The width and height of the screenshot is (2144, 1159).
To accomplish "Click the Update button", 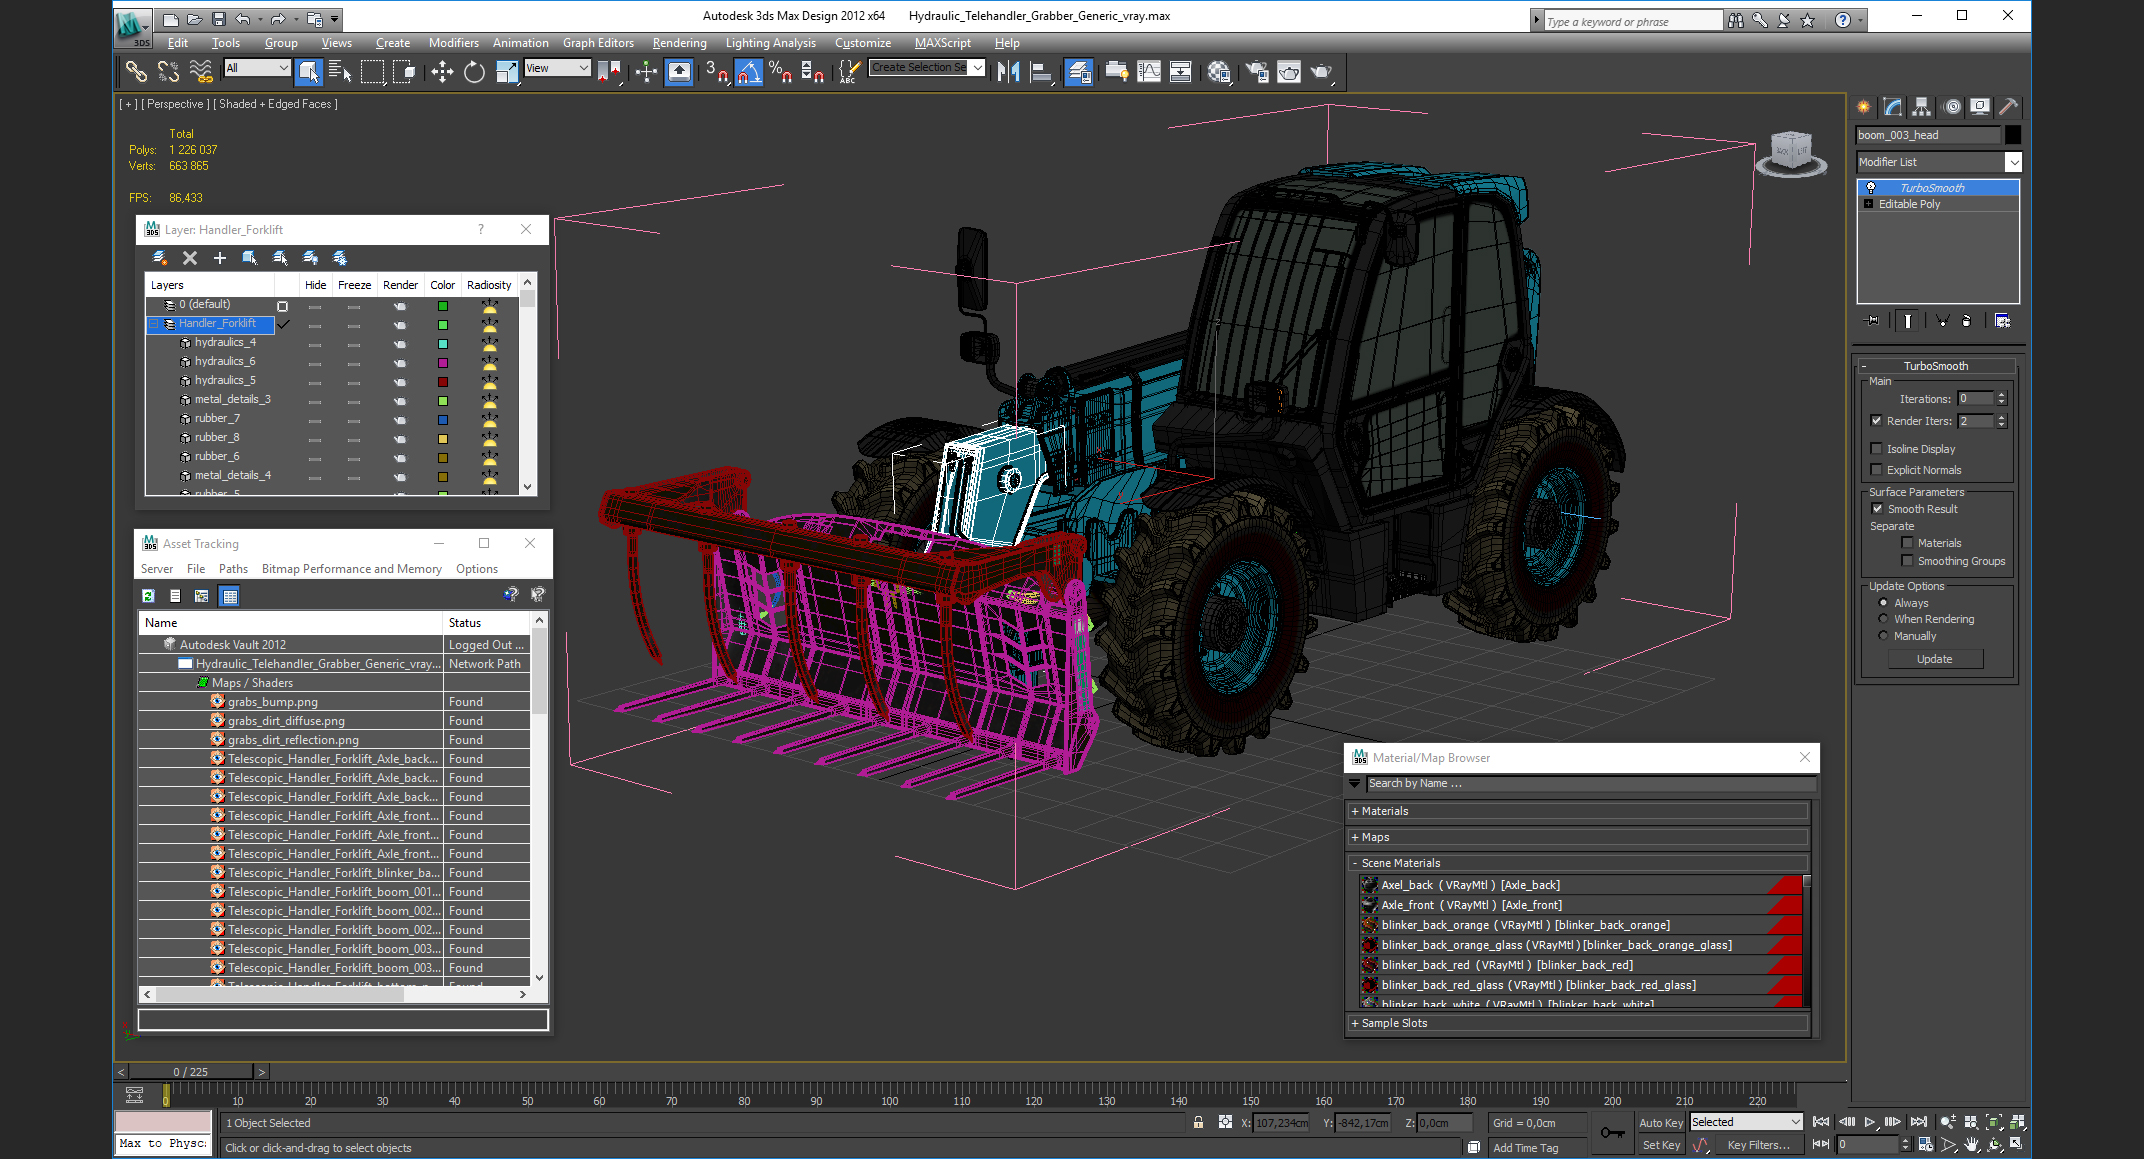I will pos(1934,659).
